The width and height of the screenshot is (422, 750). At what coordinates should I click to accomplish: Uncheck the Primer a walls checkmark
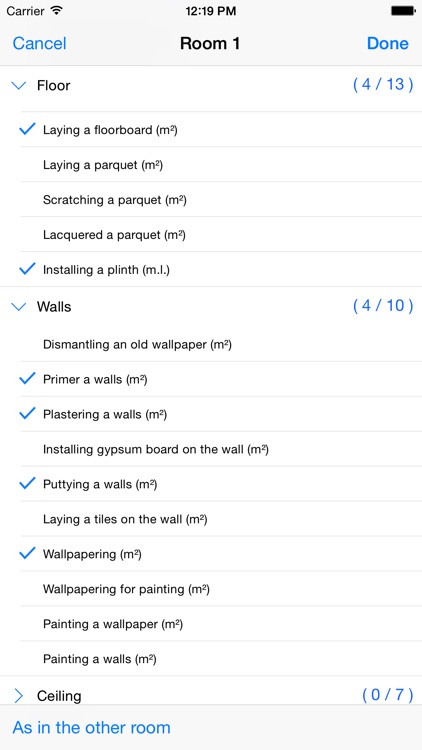[27, 379]
